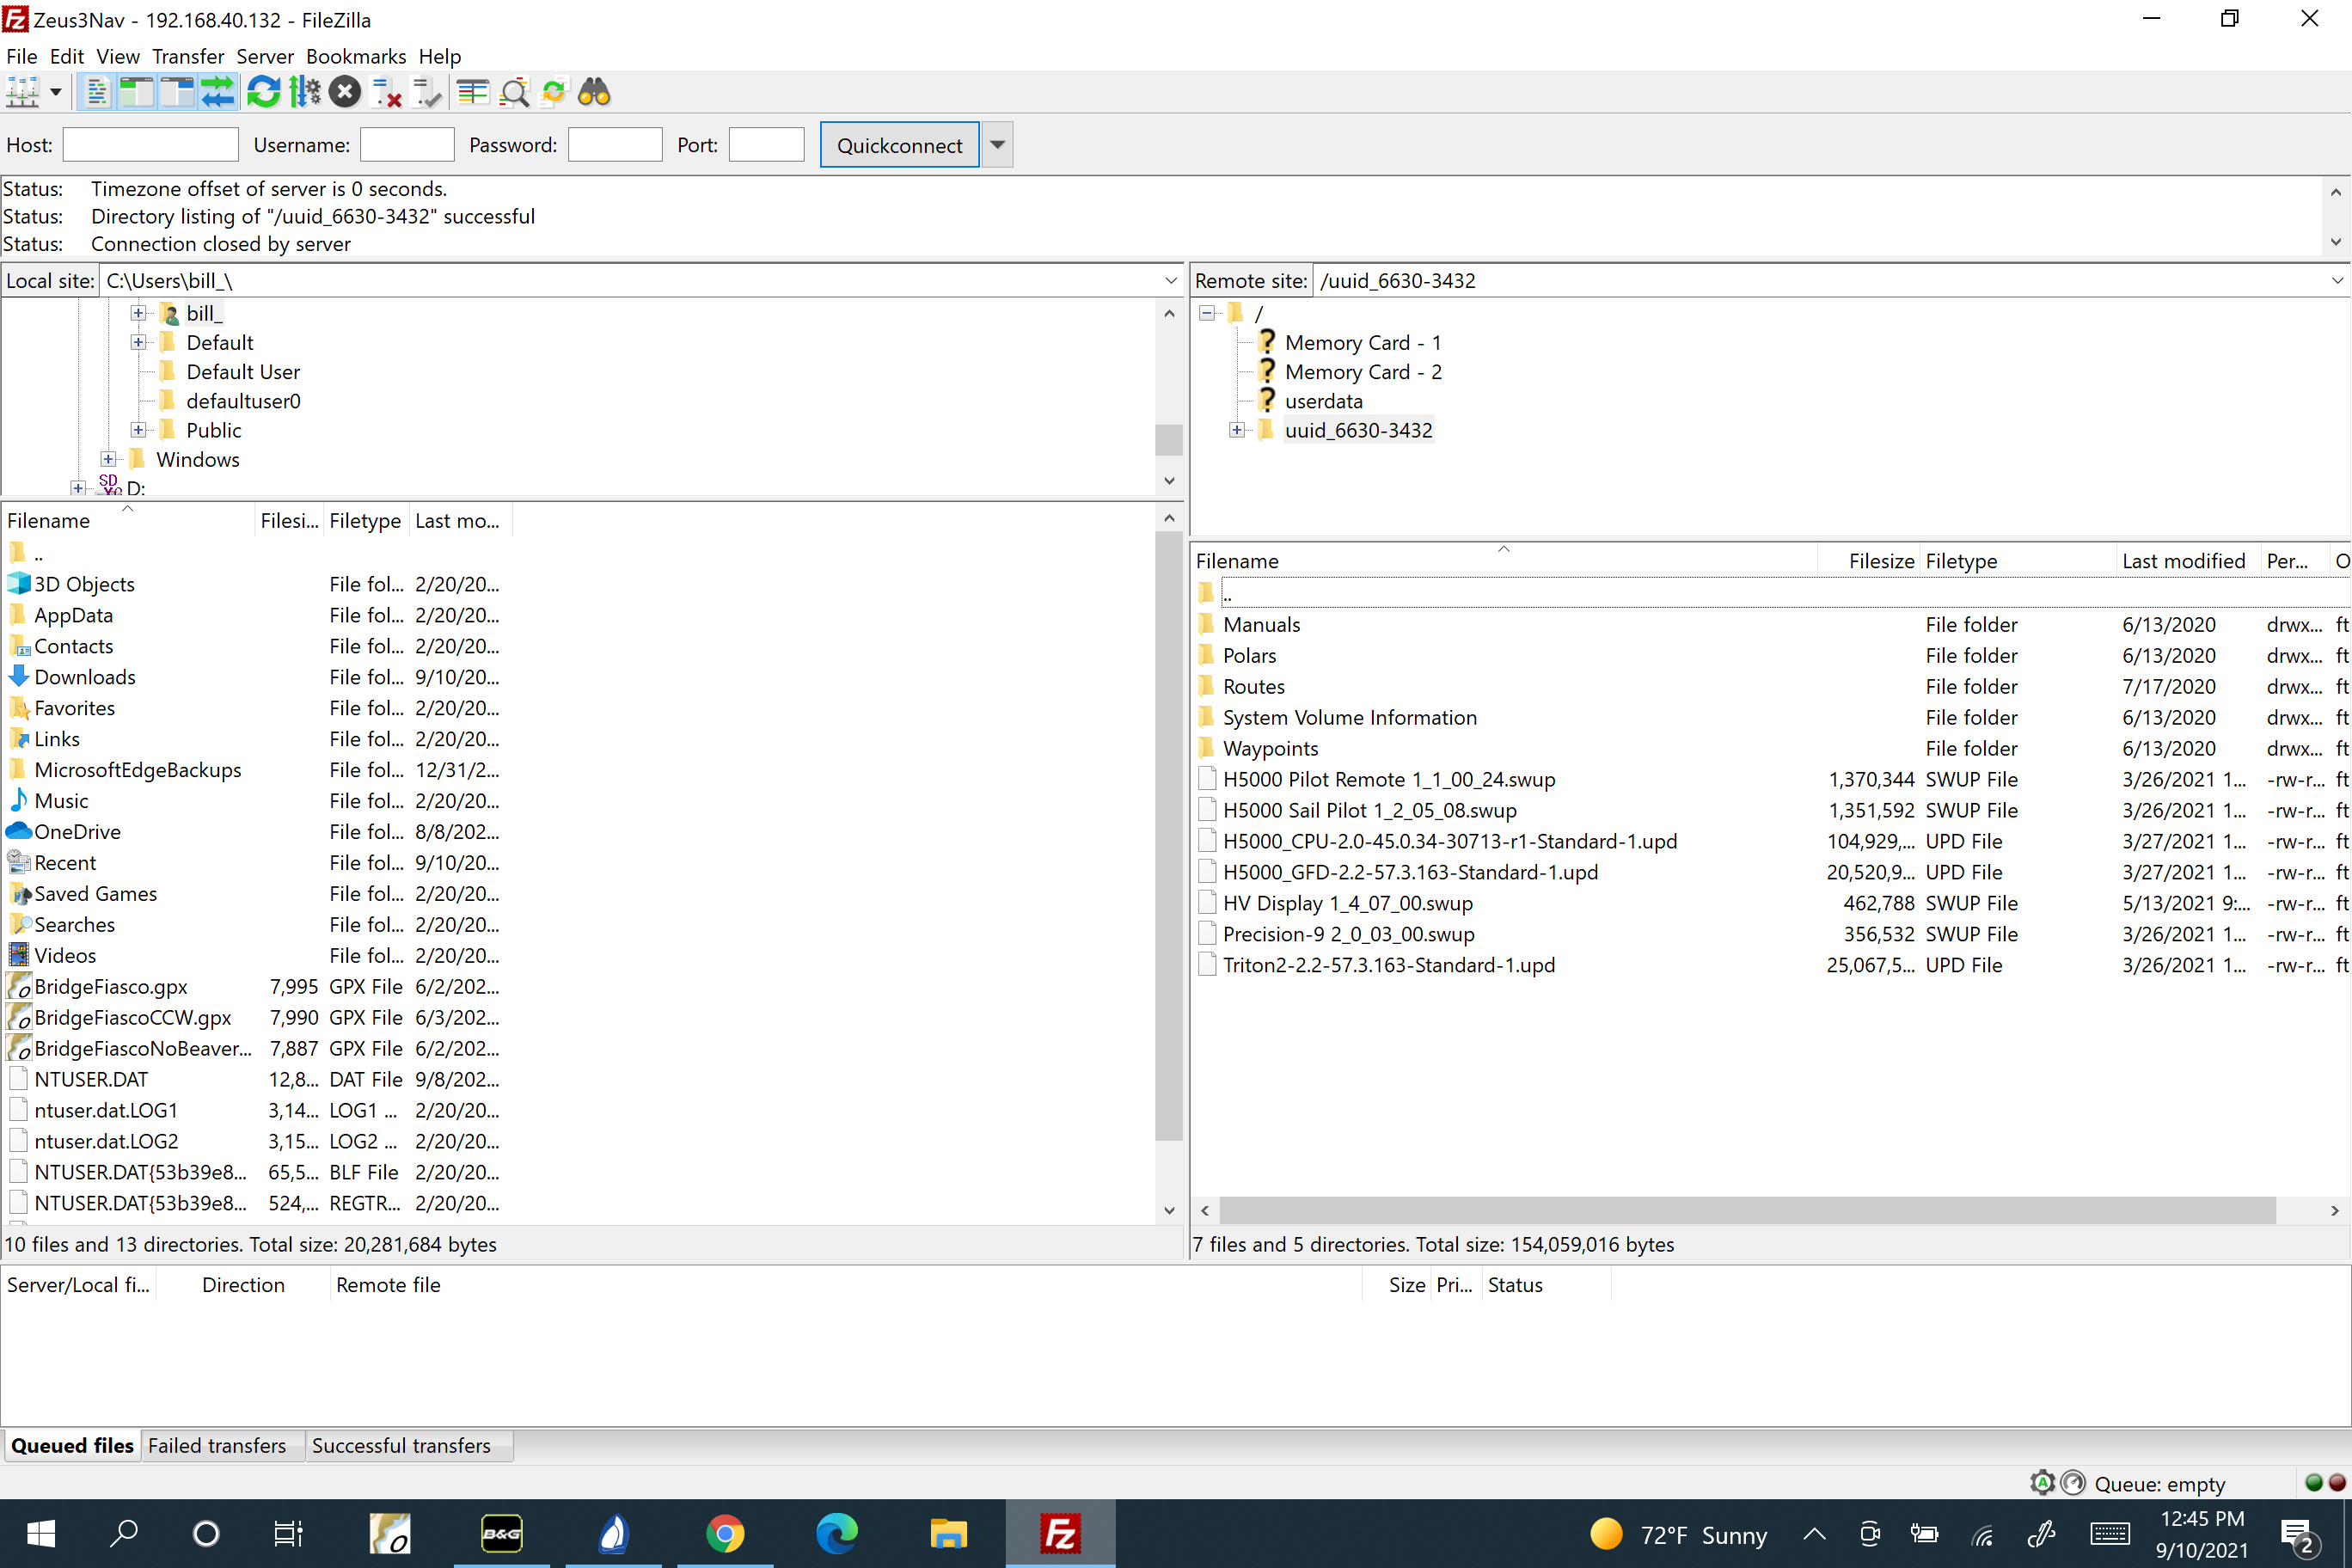Focus the Password input field

[x=615, y=145]
